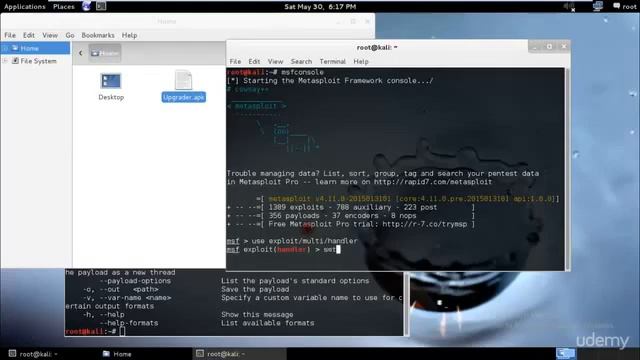This screenshot has height=360, width=640.
Task: Open File menu in file manager window
Action: (10, 35)
